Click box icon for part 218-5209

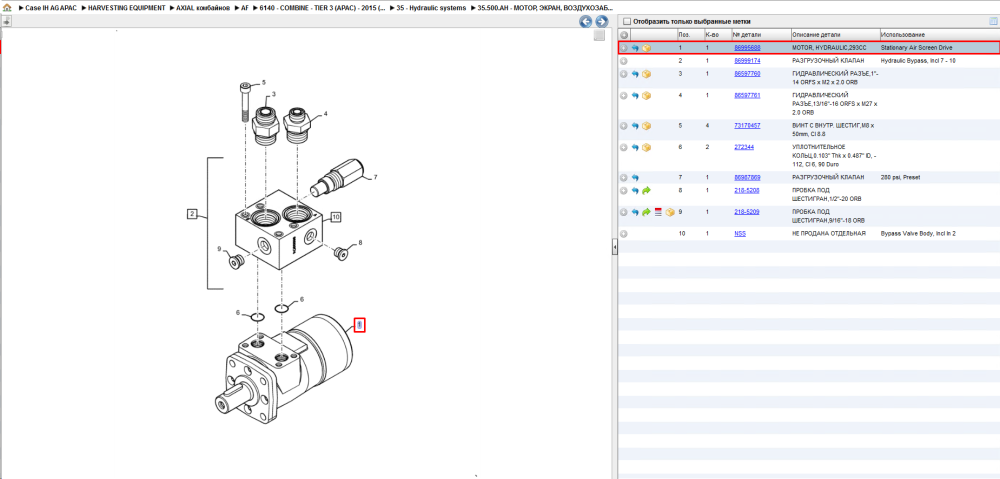pyautogui.click(x=670, y=212)
